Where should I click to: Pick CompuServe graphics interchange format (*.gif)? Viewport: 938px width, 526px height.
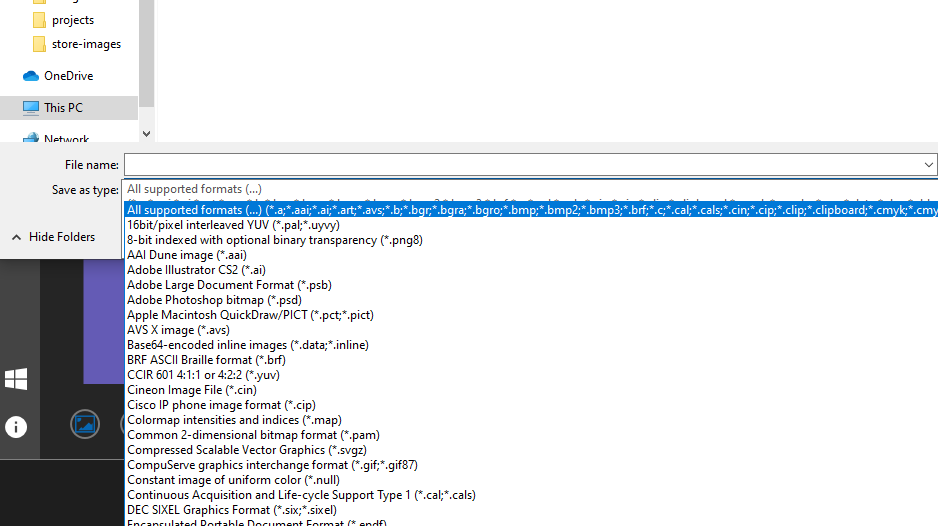point(272,465)
